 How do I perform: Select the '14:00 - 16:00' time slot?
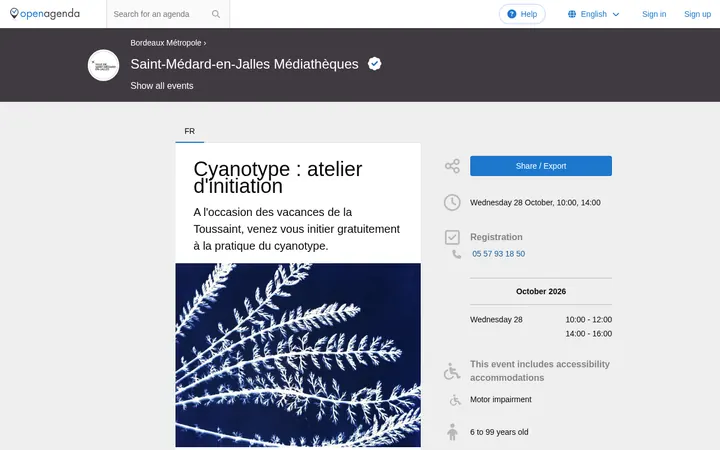coord(589,334)
